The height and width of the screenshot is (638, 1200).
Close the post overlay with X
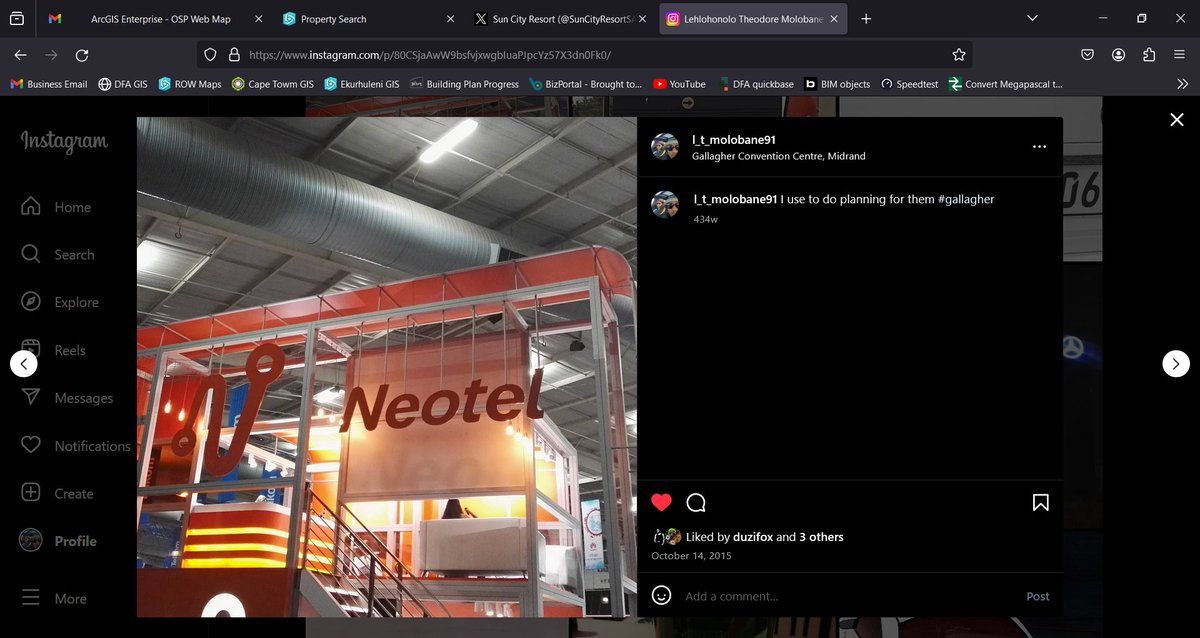(1177, 119)
